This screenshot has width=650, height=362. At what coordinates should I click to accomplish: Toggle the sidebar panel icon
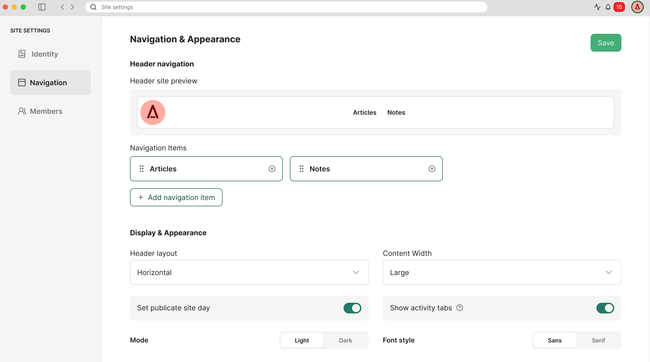[42, 7]
